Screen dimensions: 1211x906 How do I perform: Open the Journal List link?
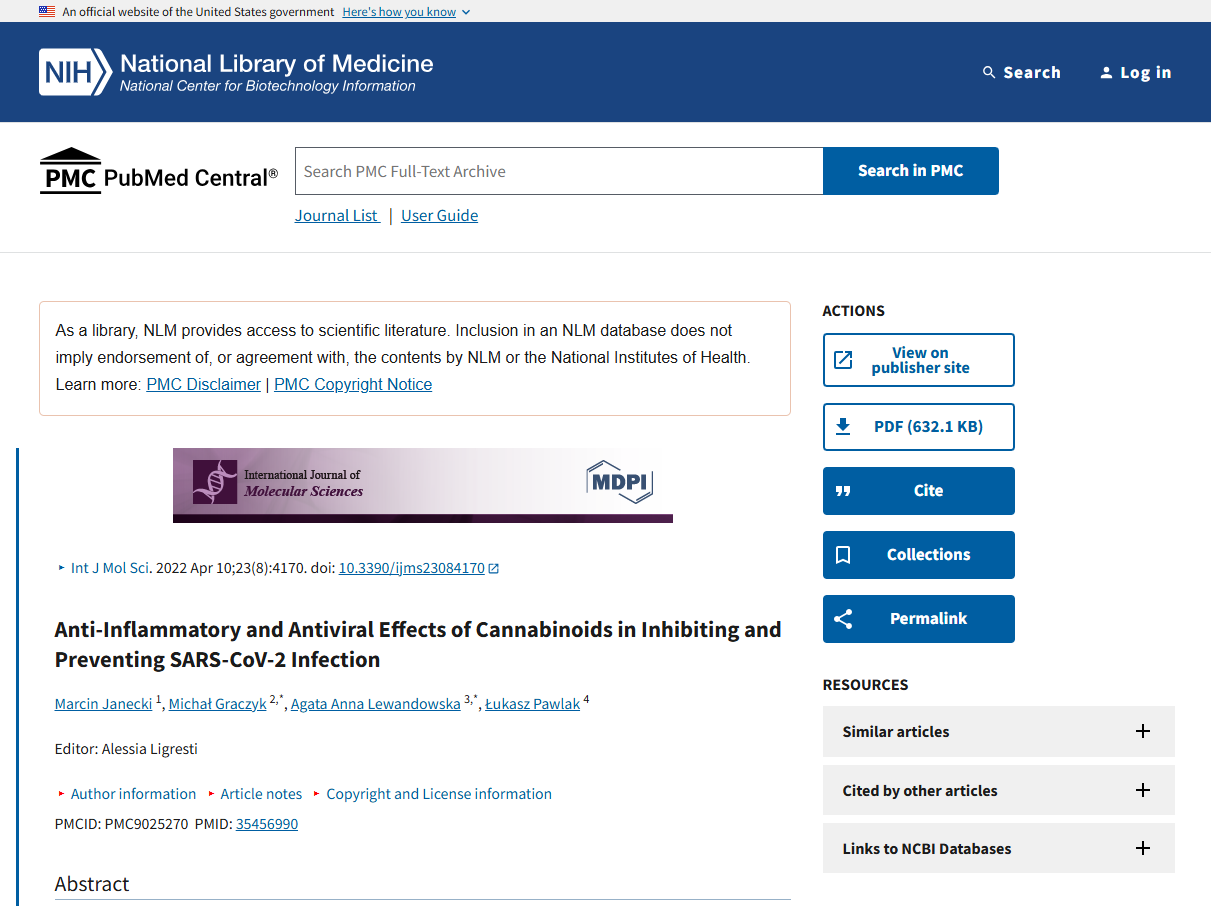[336, 215]
